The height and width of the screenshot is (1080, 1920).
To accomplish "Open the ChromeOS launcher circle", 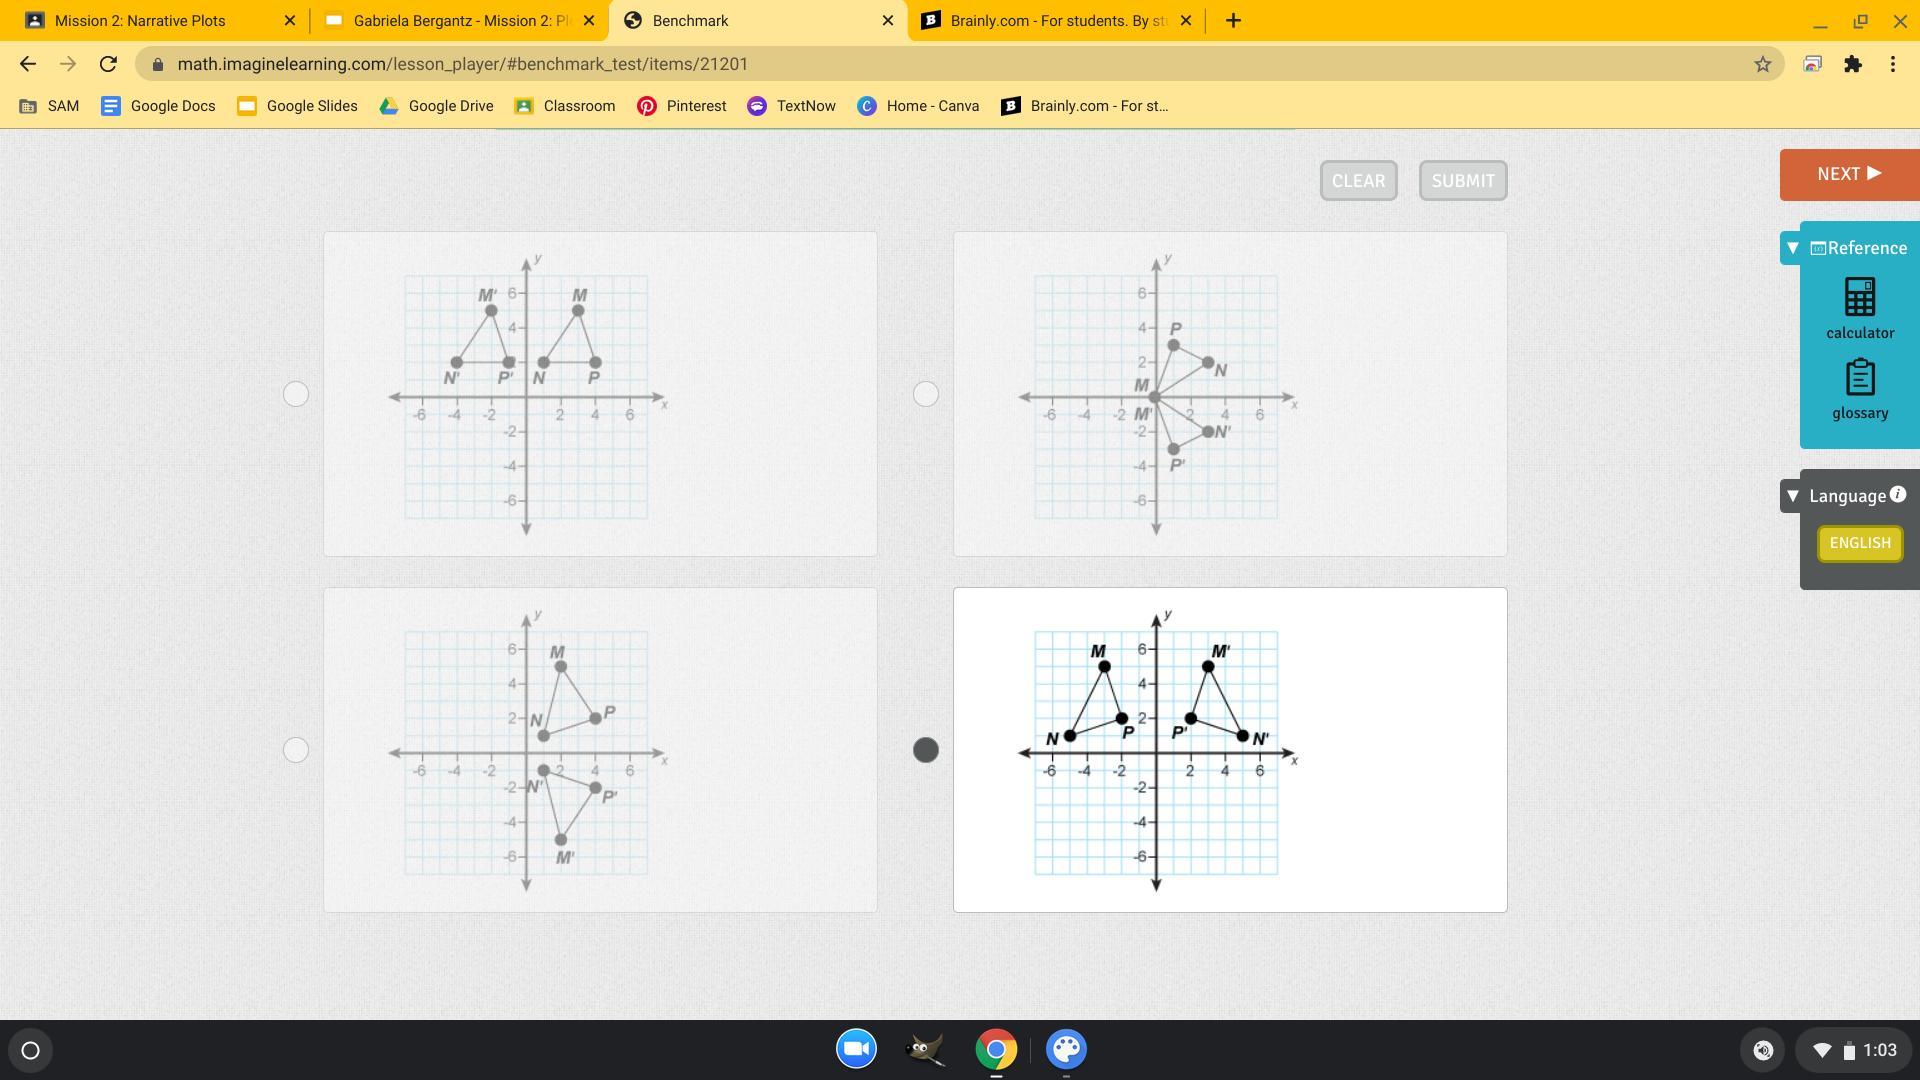I will pyautogui.click(x=30, y=1050).
